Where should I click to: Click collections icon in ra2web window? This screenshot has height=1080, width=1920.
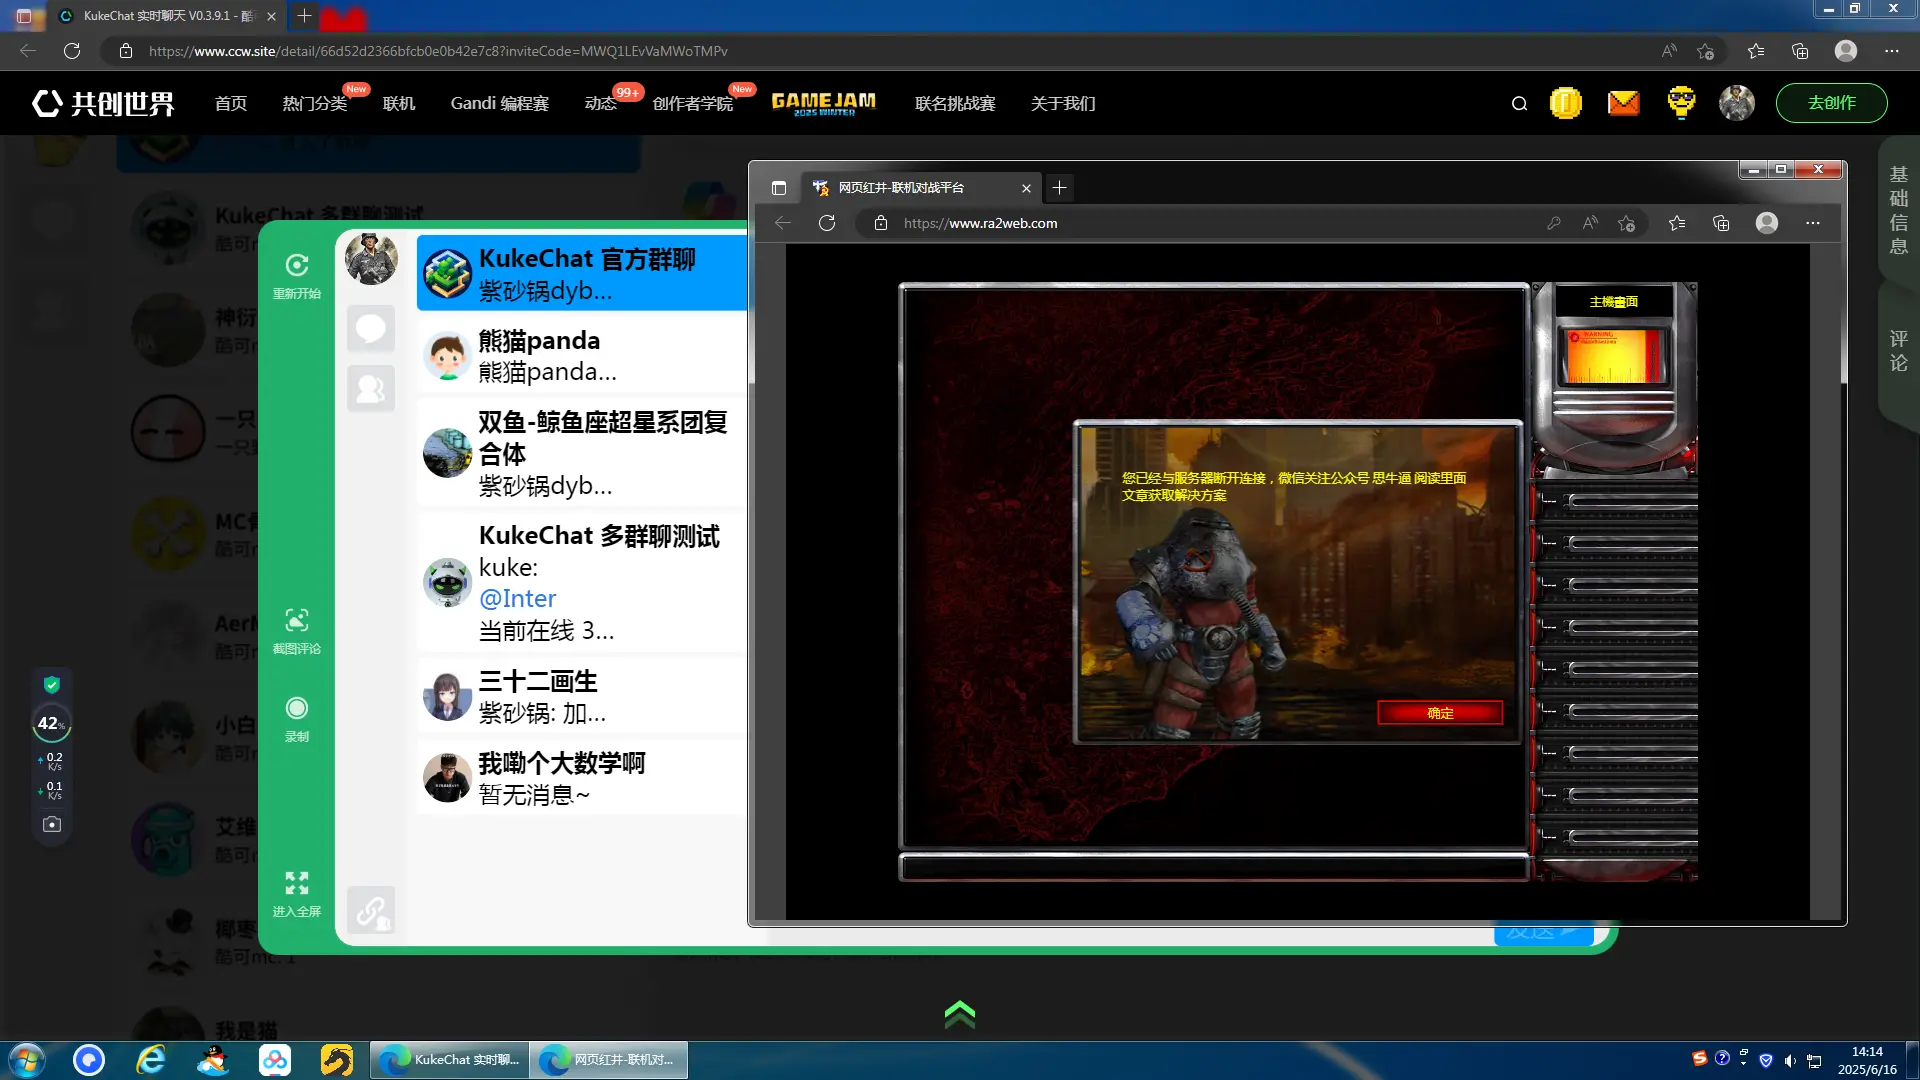1721,223
